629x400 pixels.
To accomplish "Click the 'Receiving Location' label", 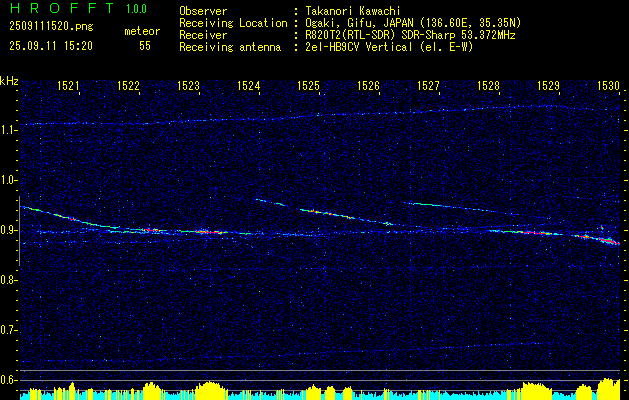I will 233,23.
